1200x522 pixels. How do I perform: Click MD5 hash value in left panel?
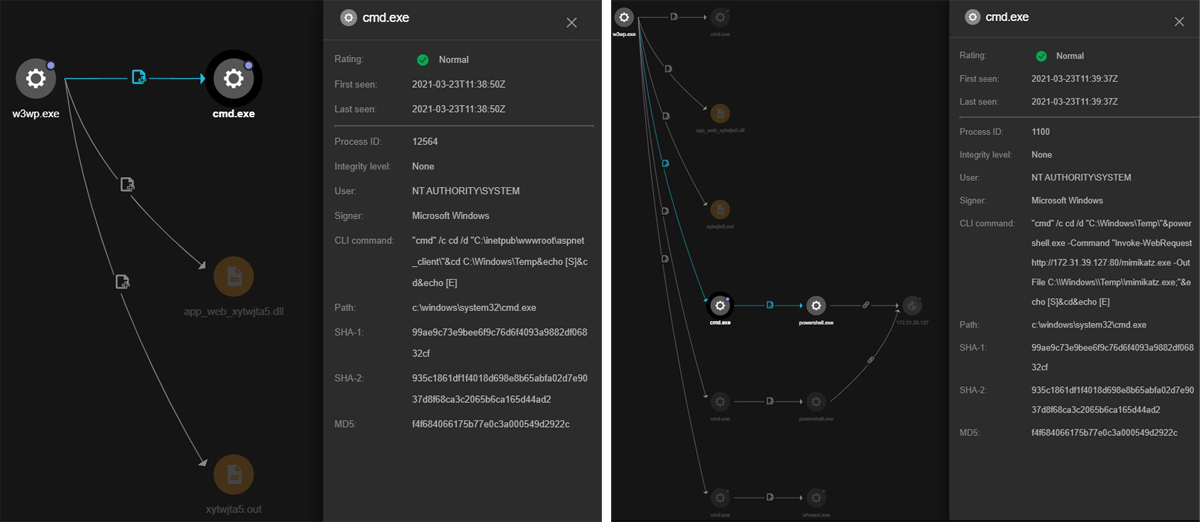point(490,424)
